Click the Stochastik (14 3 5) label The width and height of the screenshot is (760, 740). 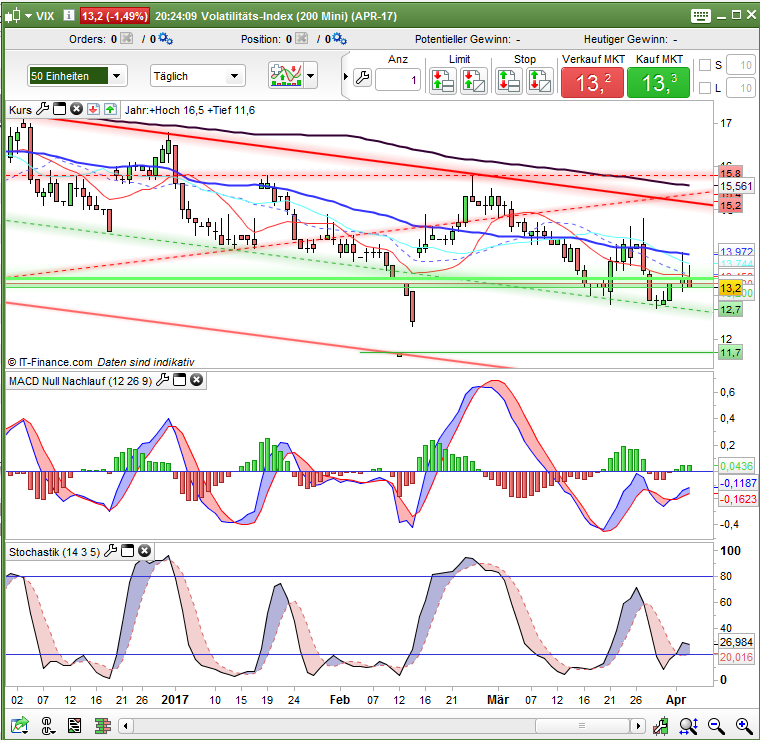[x=54, y=552]
